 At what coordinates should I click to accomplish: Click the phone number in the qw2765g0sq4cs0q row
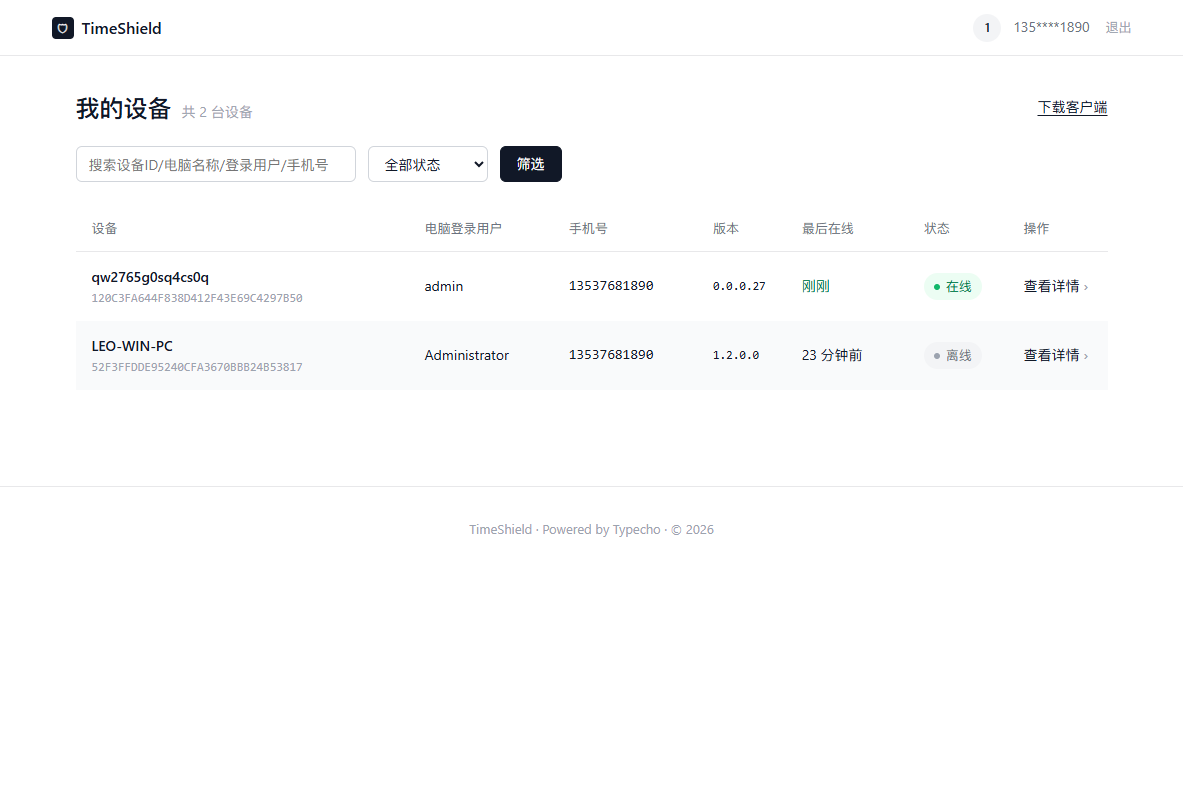[611, 286]
